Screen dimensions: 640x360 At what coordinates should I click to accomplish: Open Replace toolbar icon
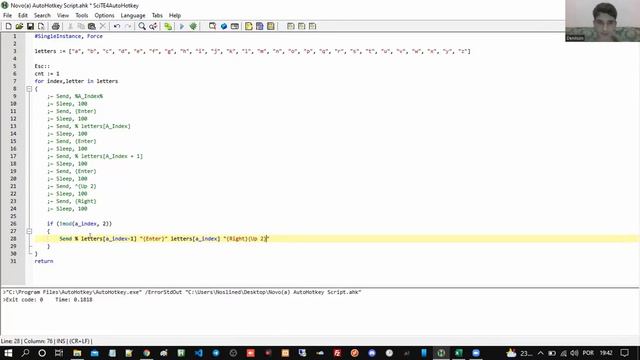[x=153, y=27]
